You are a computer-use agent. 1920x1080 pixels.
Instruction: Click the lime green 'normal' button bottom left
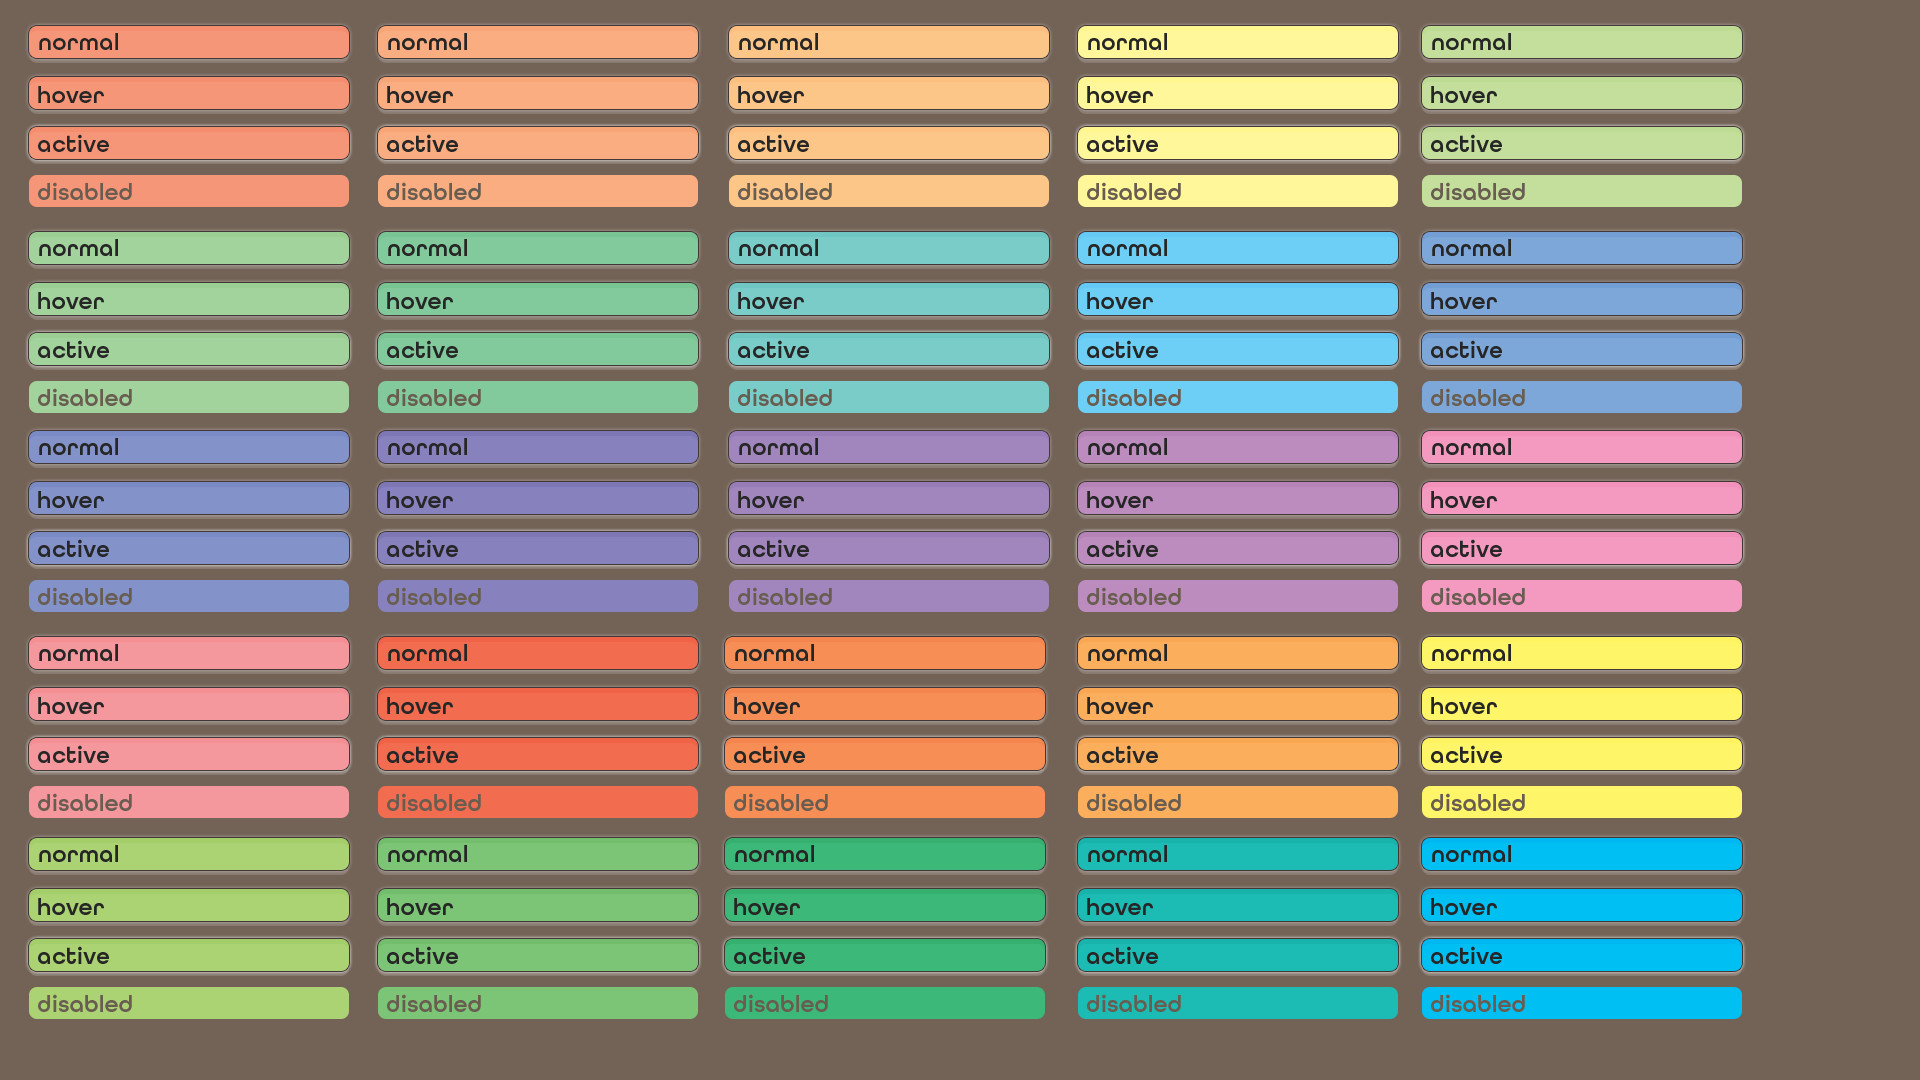[x=188, y=854]
